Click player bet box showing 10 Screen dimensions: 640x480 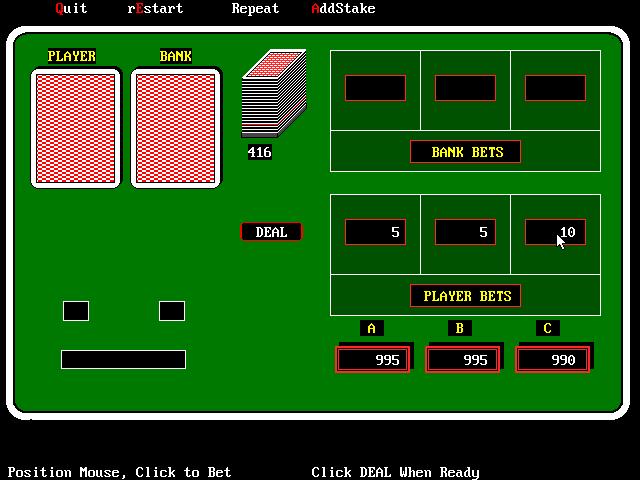pos(555,232)
